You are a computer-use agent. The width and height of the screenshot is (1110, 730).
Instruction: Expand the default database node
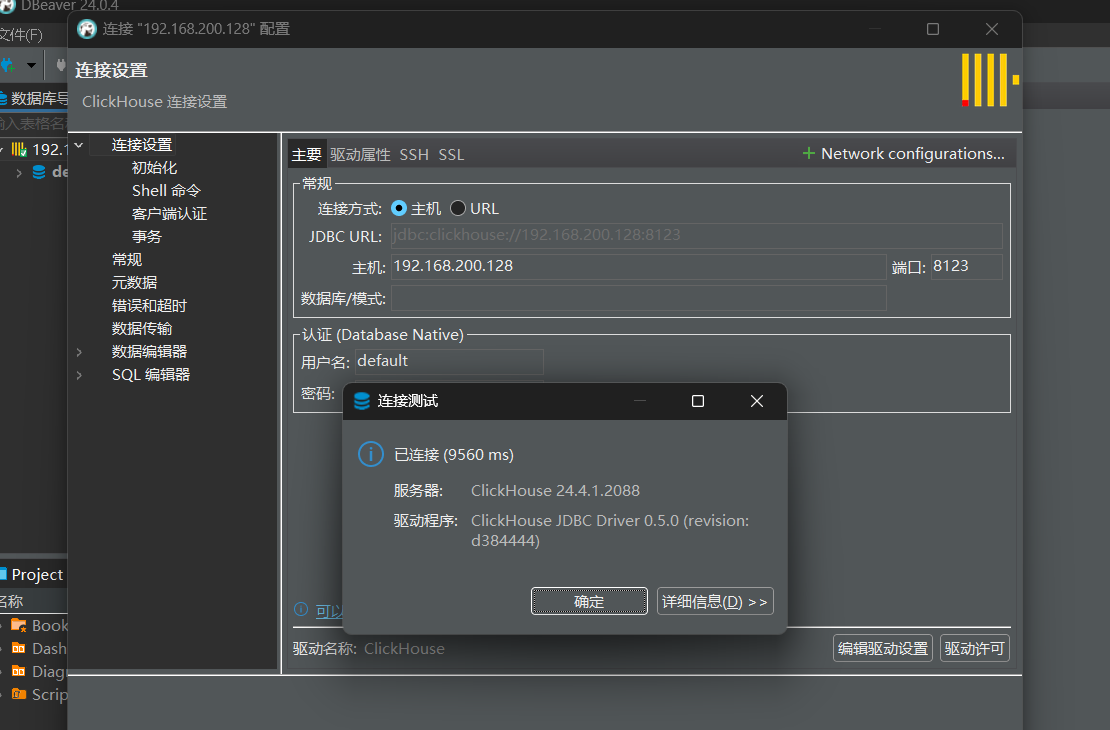(19, 172)
